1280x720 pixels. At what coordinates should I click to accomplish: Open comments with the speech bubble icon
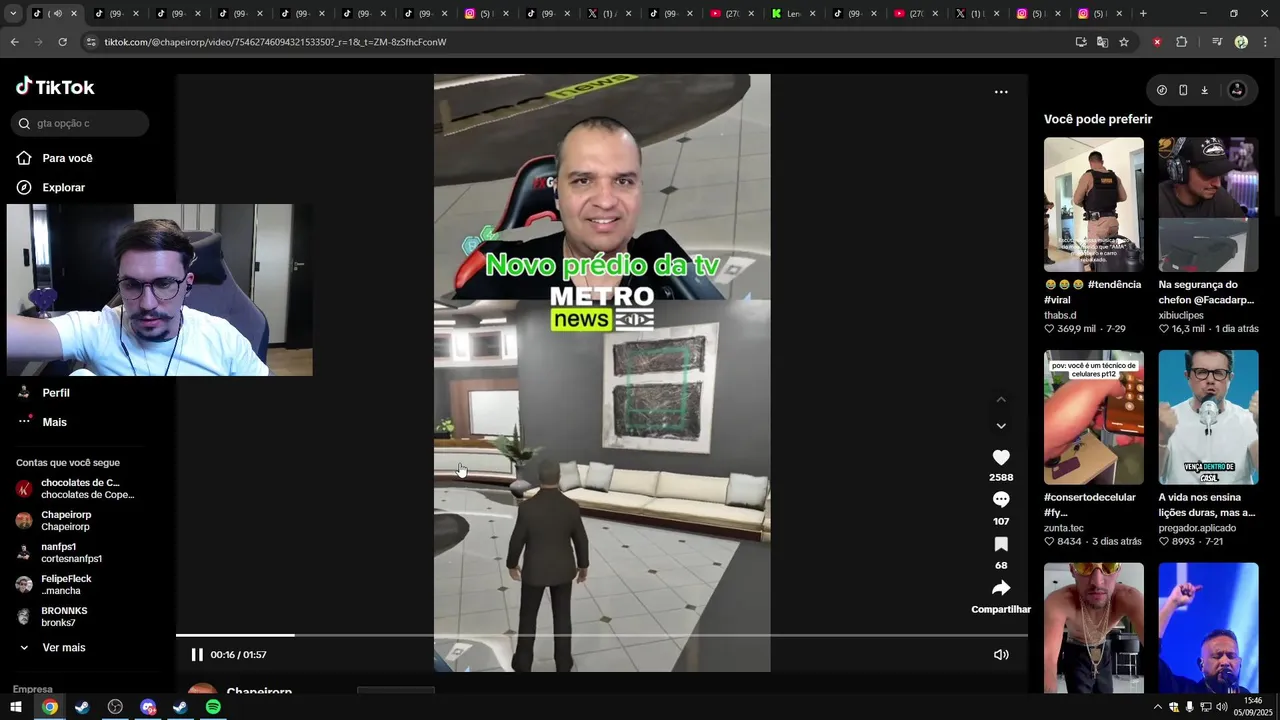tap(1001, 500)
